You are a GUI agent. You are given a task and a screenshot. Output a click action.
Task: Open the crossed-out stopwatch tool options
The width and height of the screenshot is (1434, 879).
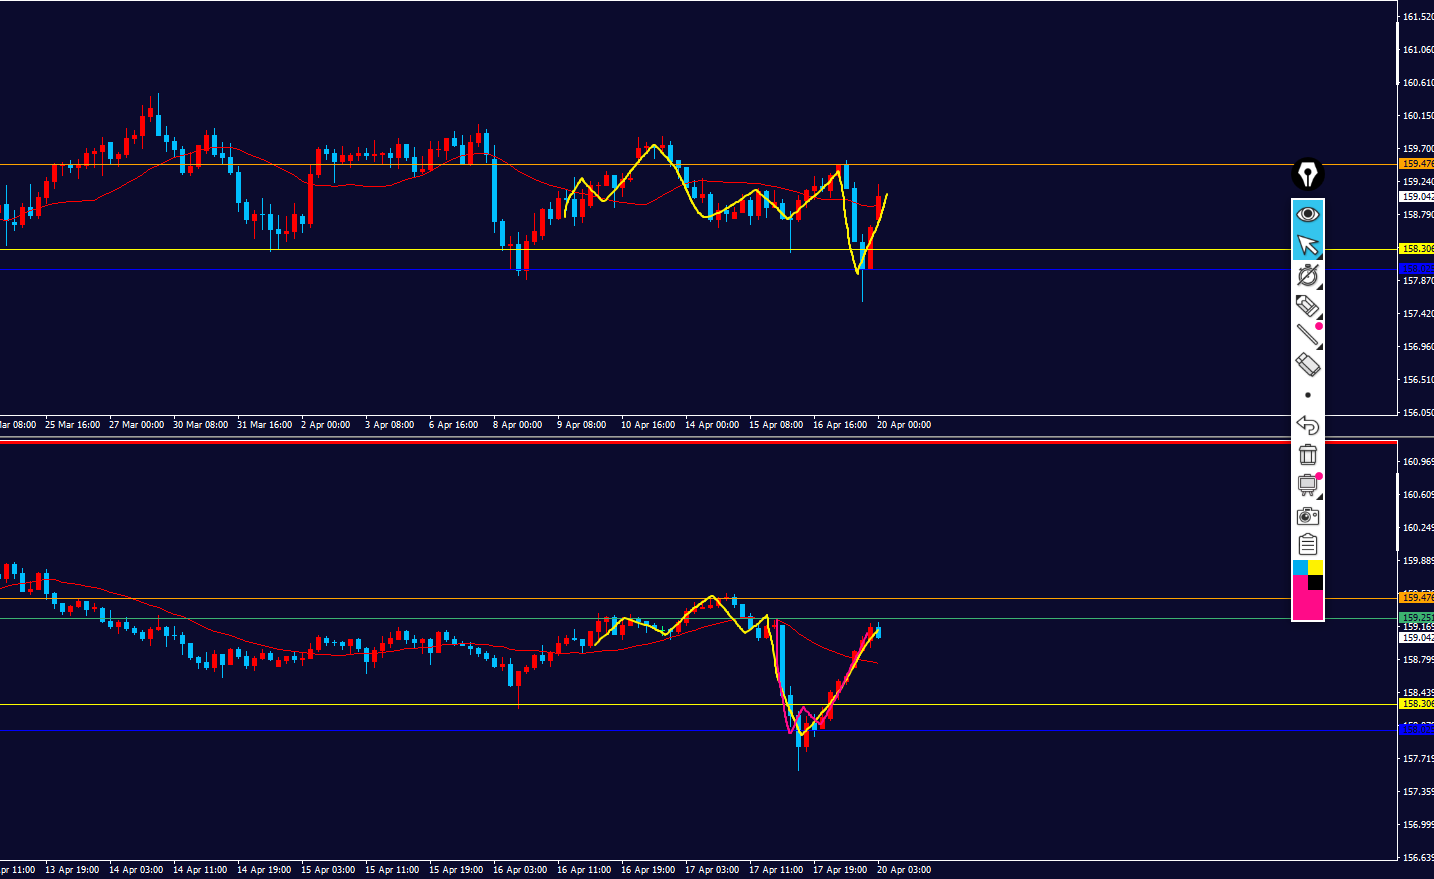pos(1307,275)
